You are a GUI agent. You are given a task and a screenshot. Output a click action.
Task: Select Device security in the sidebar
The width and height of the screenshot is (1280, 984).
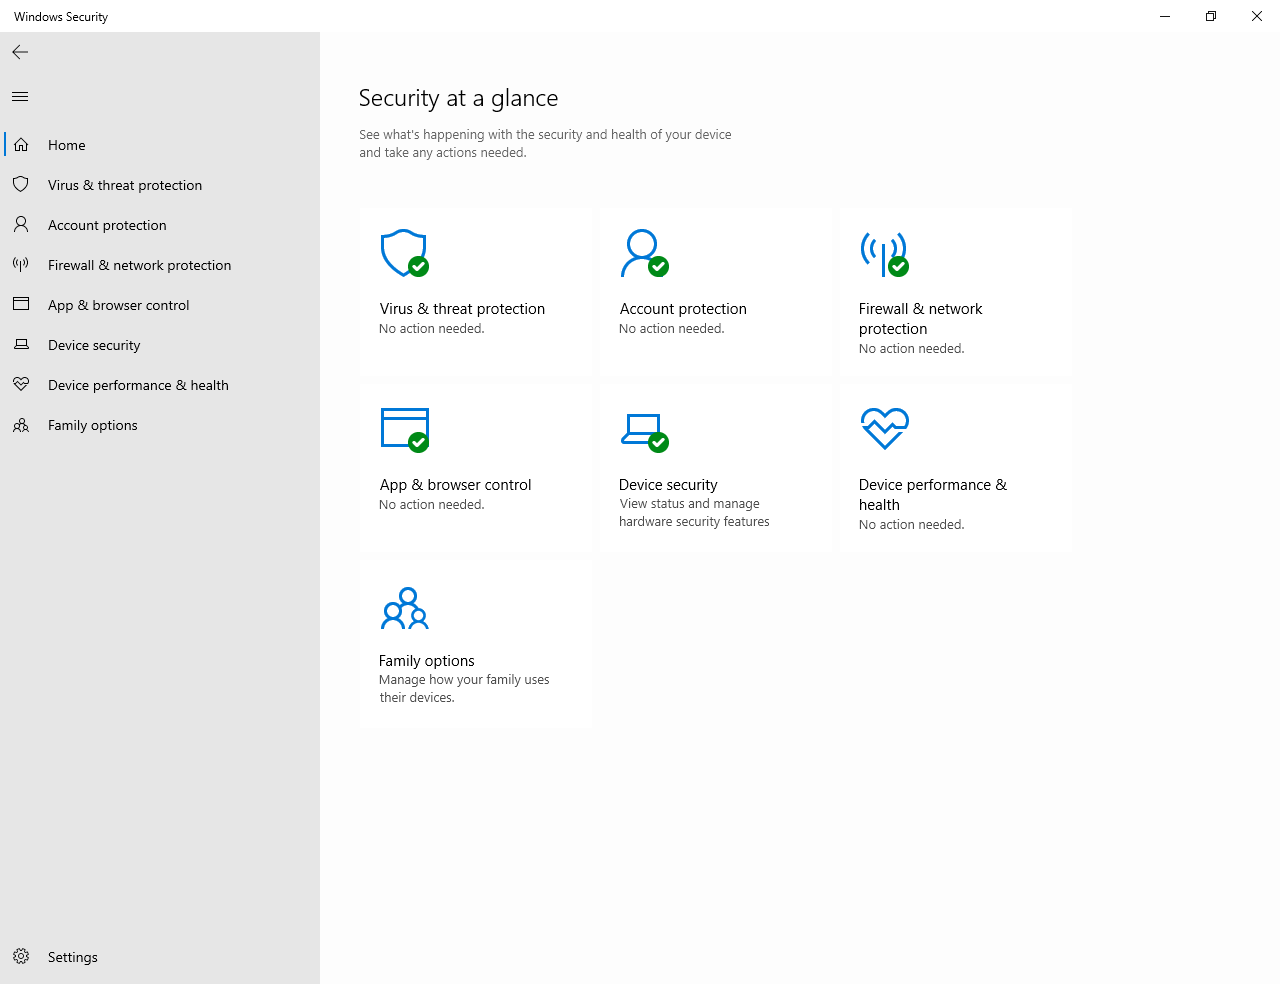94,345
